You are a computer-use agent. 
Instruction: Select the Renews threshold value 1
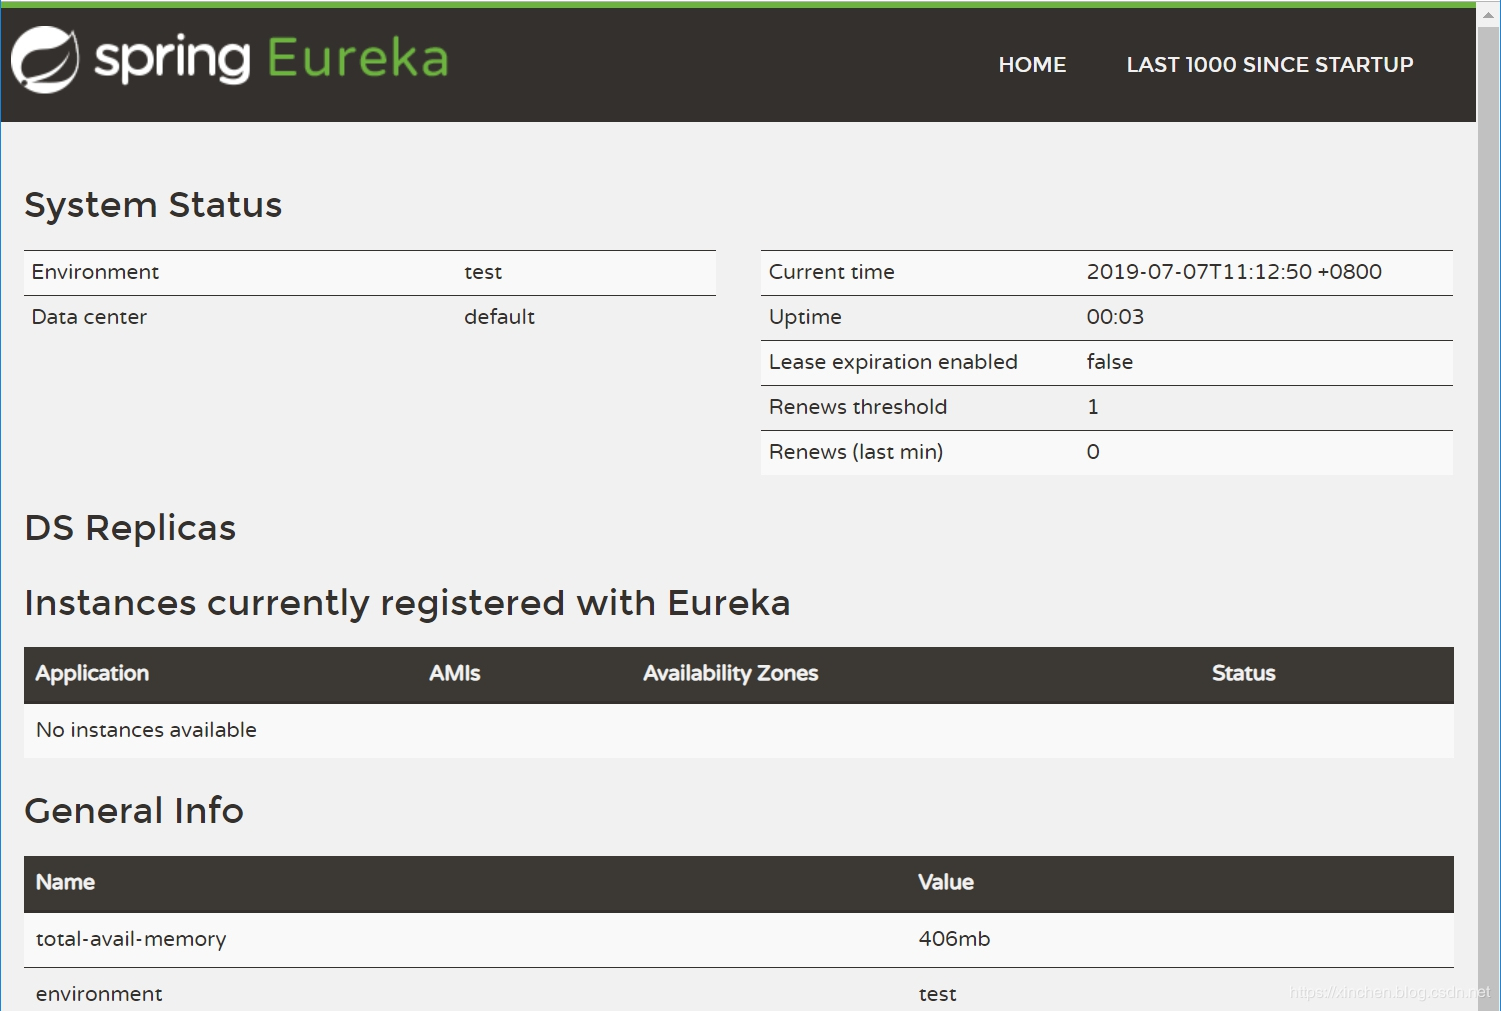(x=1093, y=407)
